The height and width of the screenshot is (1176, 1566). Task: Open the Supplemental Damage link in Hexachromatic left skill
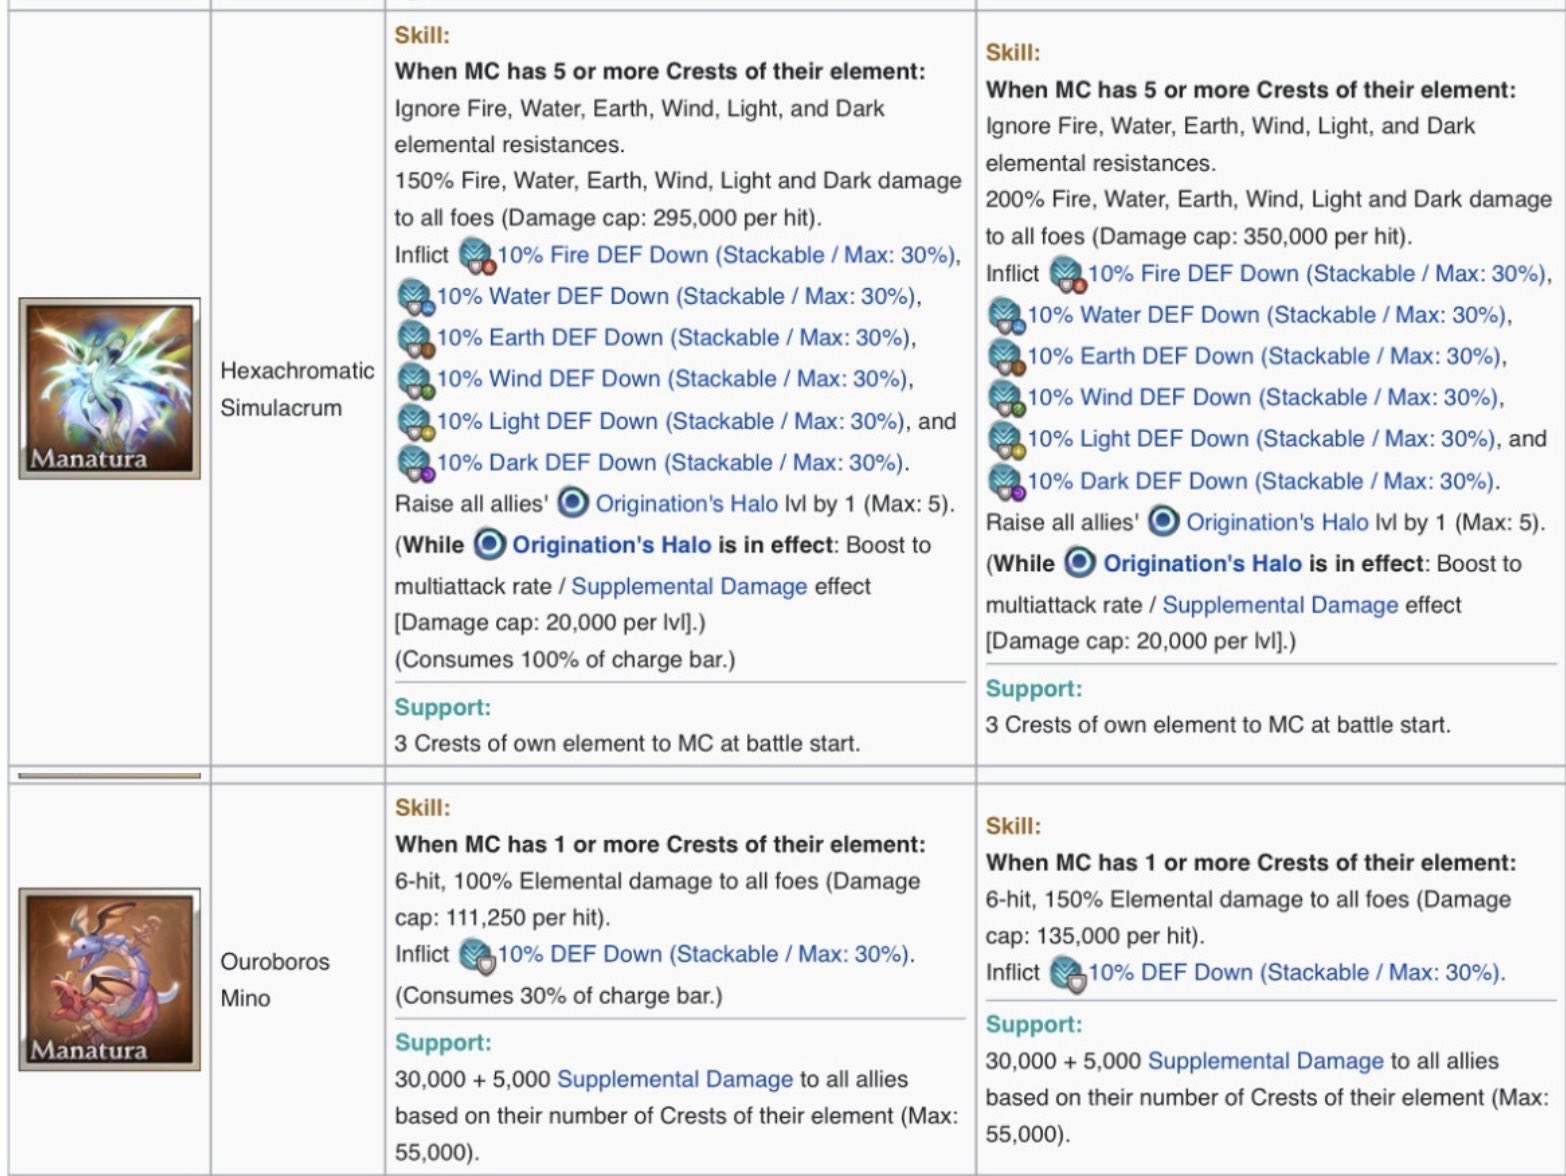point(689,586)
